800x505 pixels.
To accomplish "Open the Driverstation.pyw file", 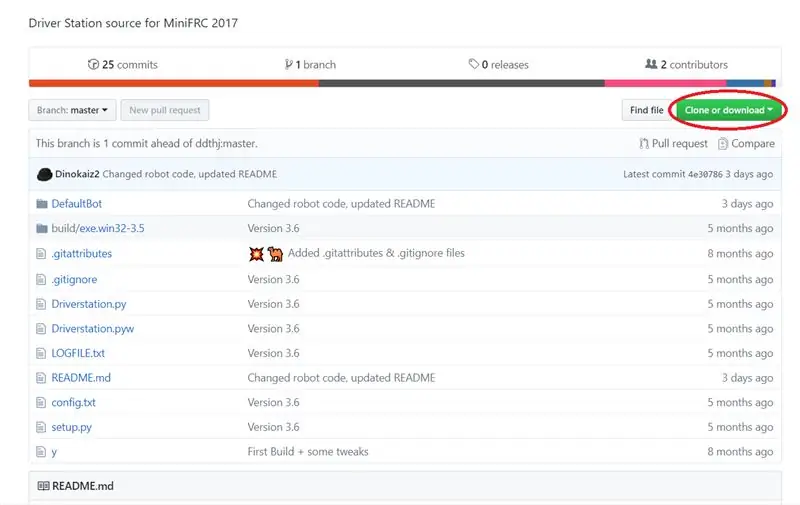I will 93,329.
